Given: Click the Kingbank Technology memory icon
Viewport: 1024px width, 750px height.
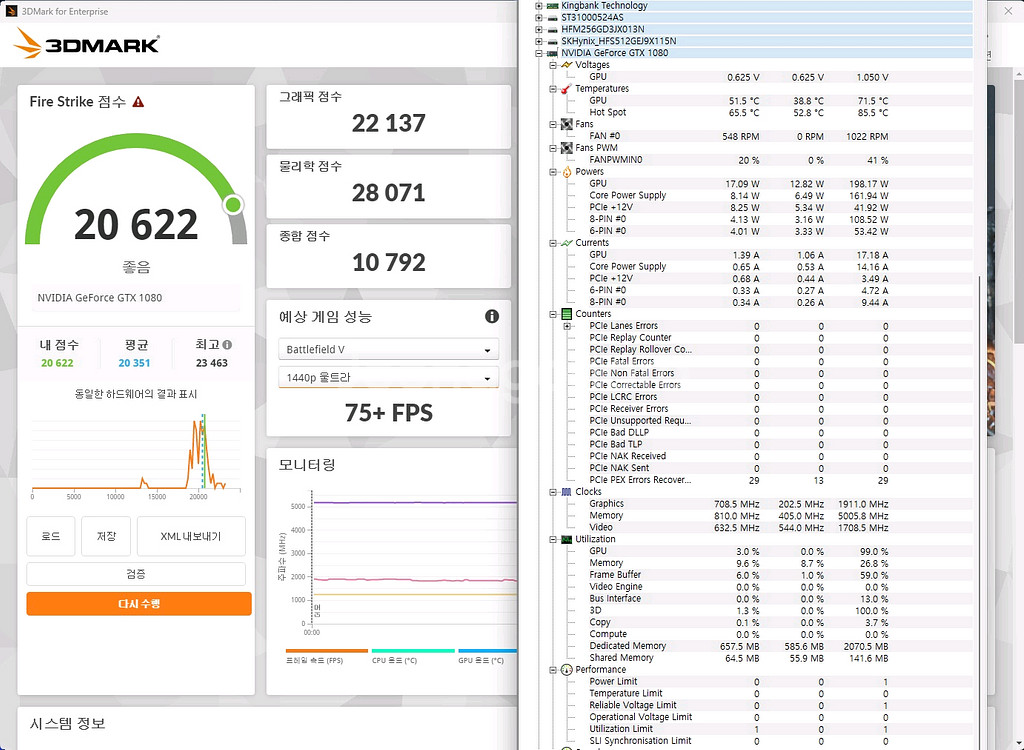Looking at the screenshot, I should pos(552,5).
